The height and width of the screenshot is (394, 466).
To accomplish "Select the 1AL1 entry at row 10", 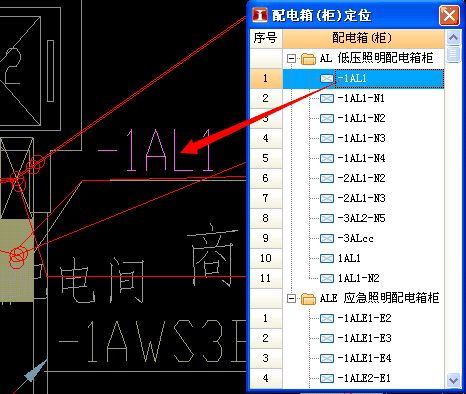I will (349, 258).
